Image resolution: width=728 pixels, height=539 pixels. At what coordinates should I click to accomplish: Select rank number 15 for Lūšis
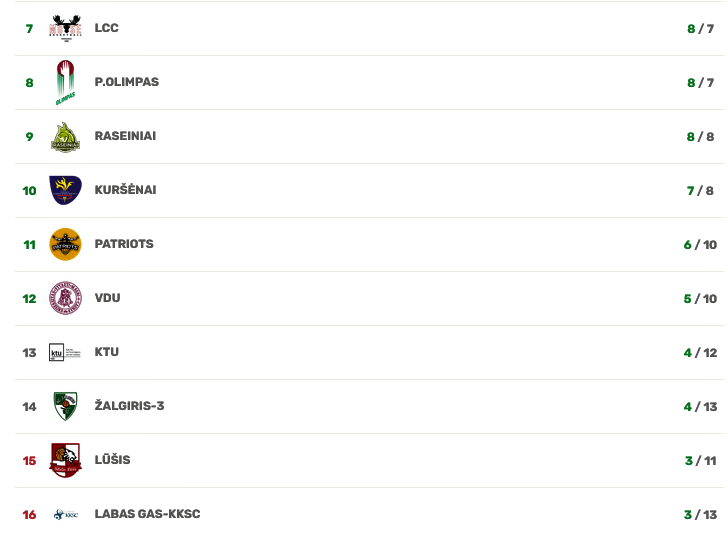pyautogui.click(x=29, y=461)
